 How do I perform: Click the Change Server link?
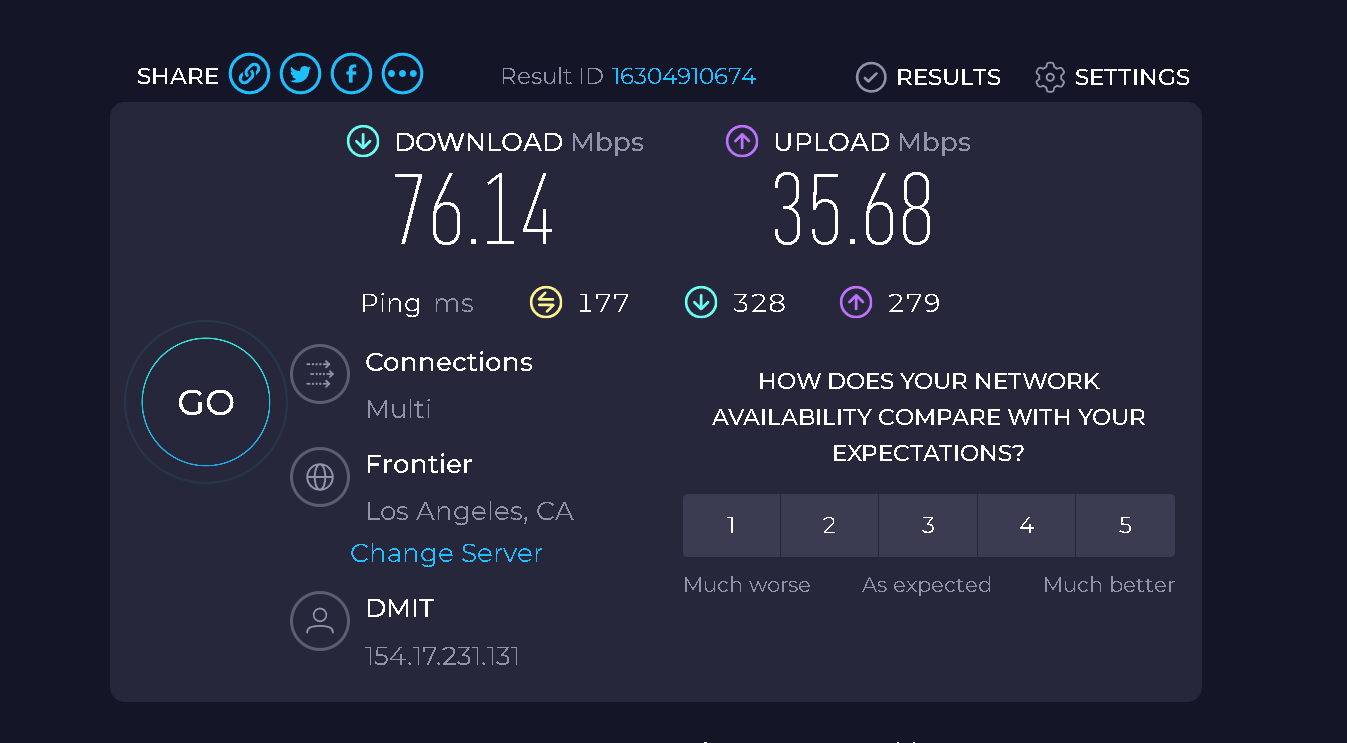446,553
